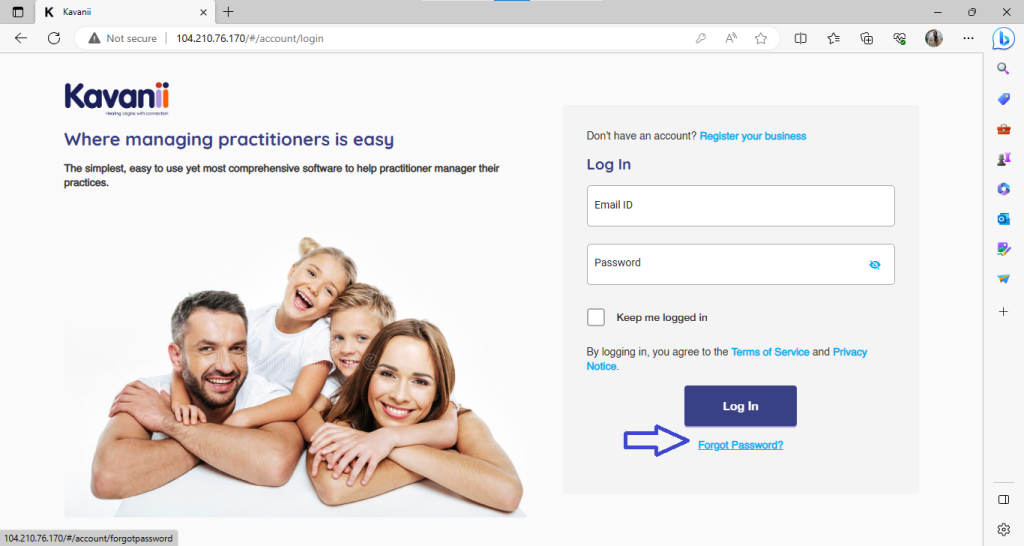Open the Terms of Service link
The height and width of the screenshot is (546, 1024).
point(770,352)
